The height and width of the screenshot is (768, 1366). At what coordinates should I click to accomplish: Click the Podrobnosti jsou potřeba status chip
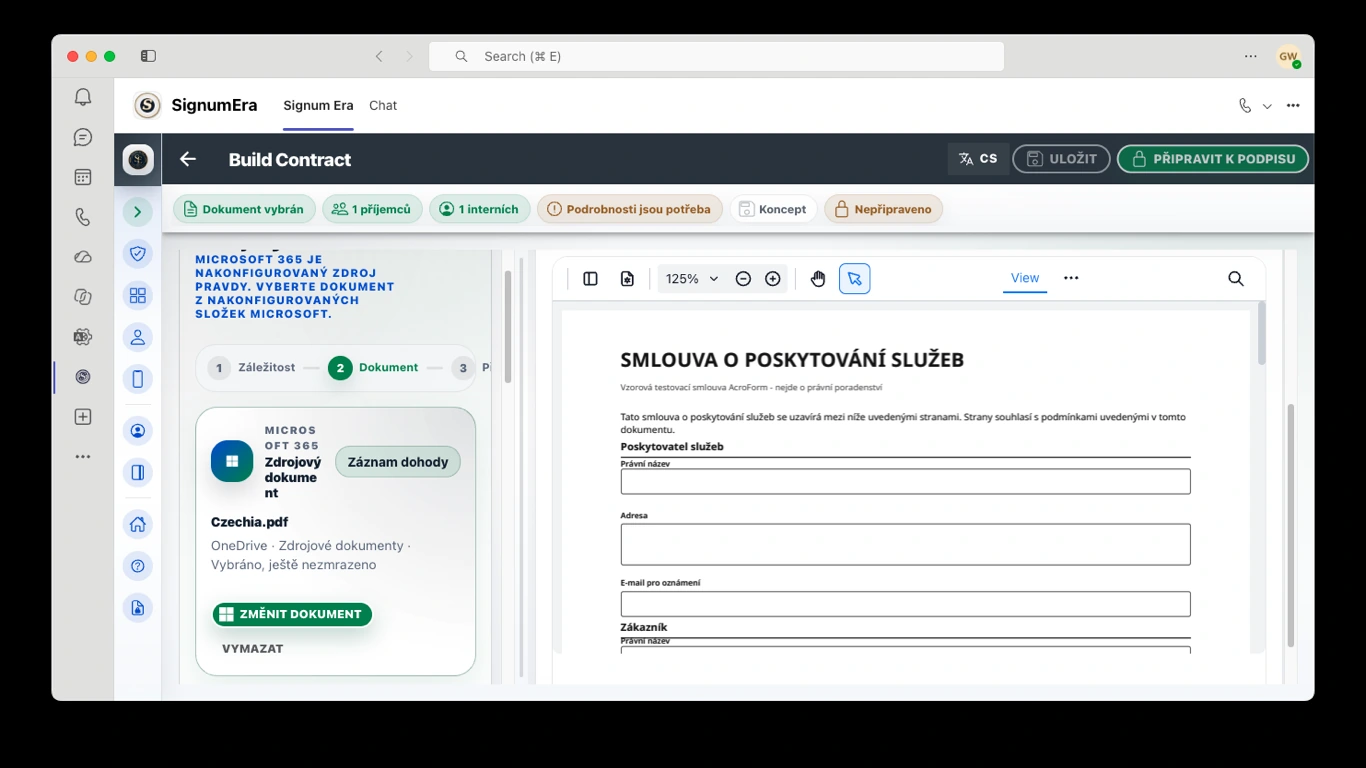tap(630, 209)
